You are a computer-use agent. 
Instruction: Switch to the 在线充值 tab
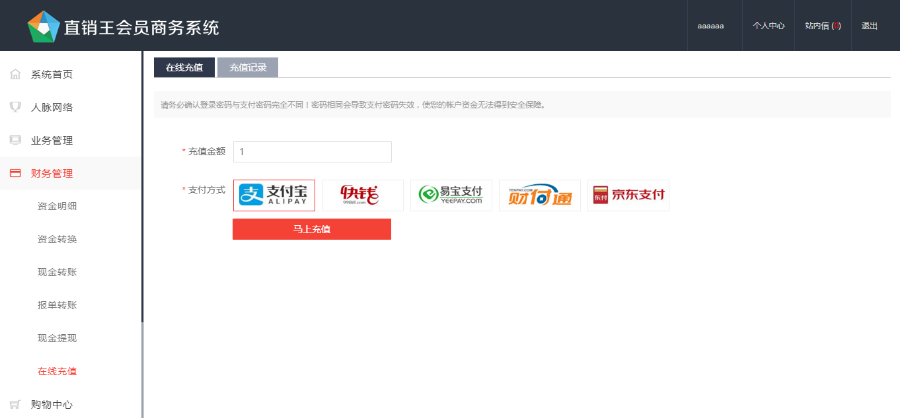coord(184,67)
